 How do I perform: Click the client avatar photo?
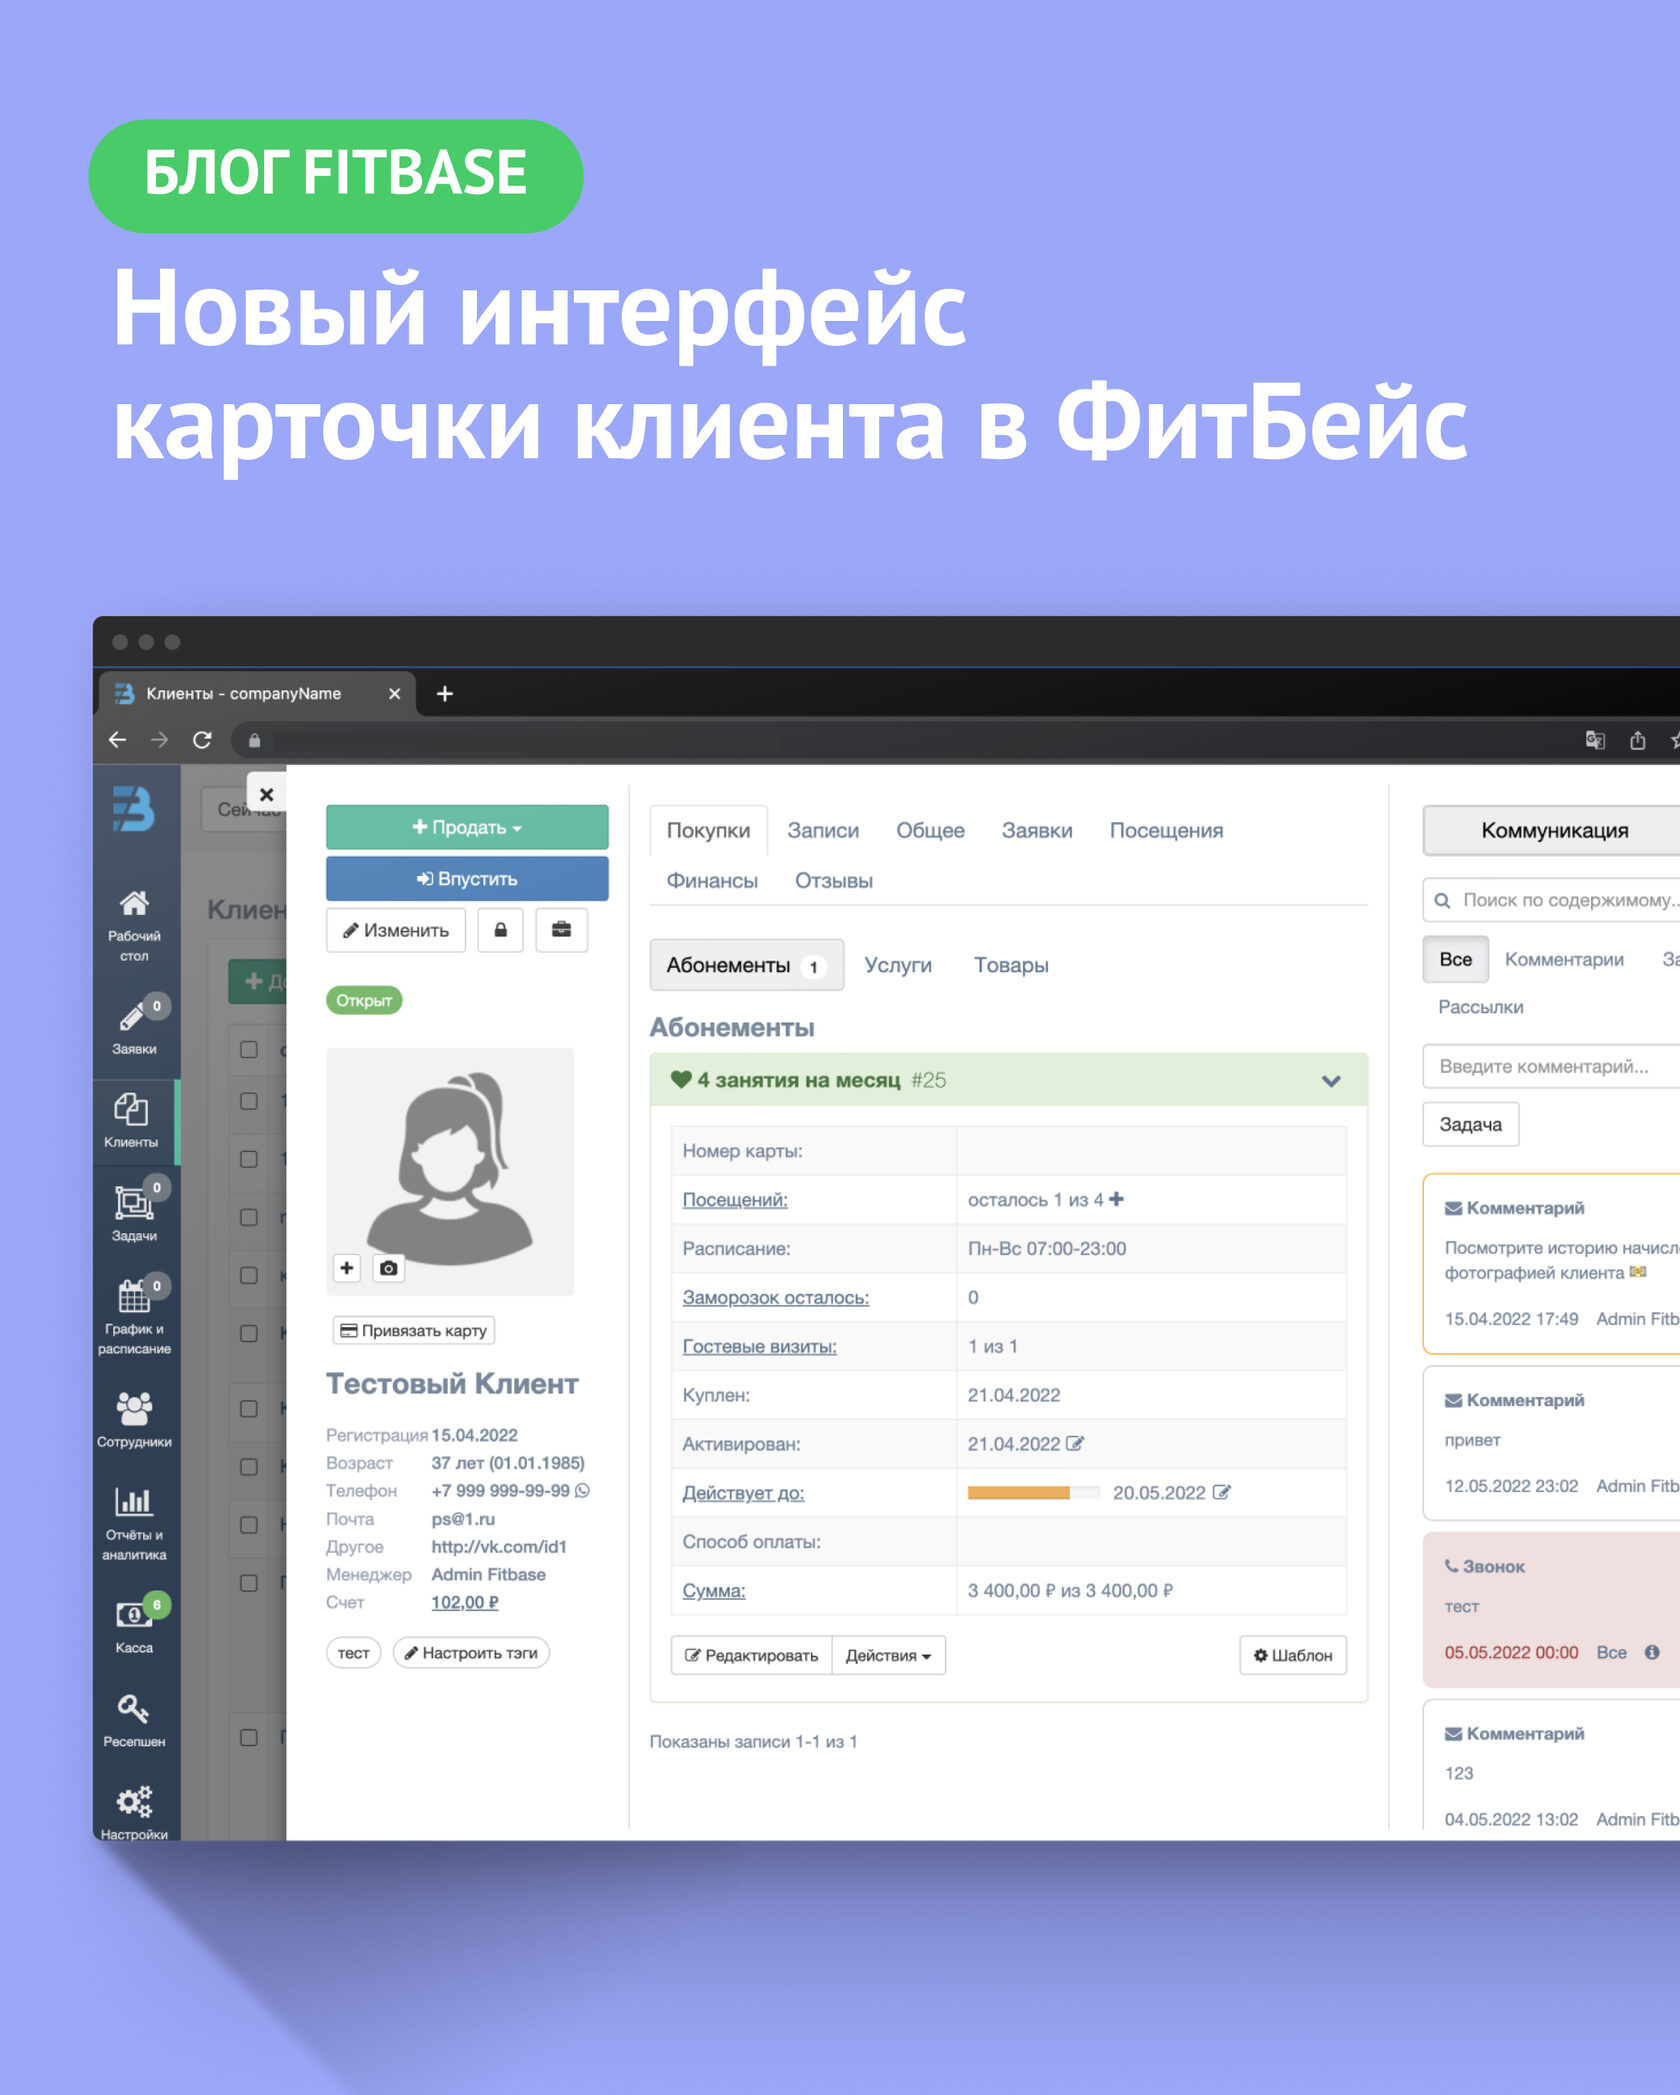(450, 1171)
